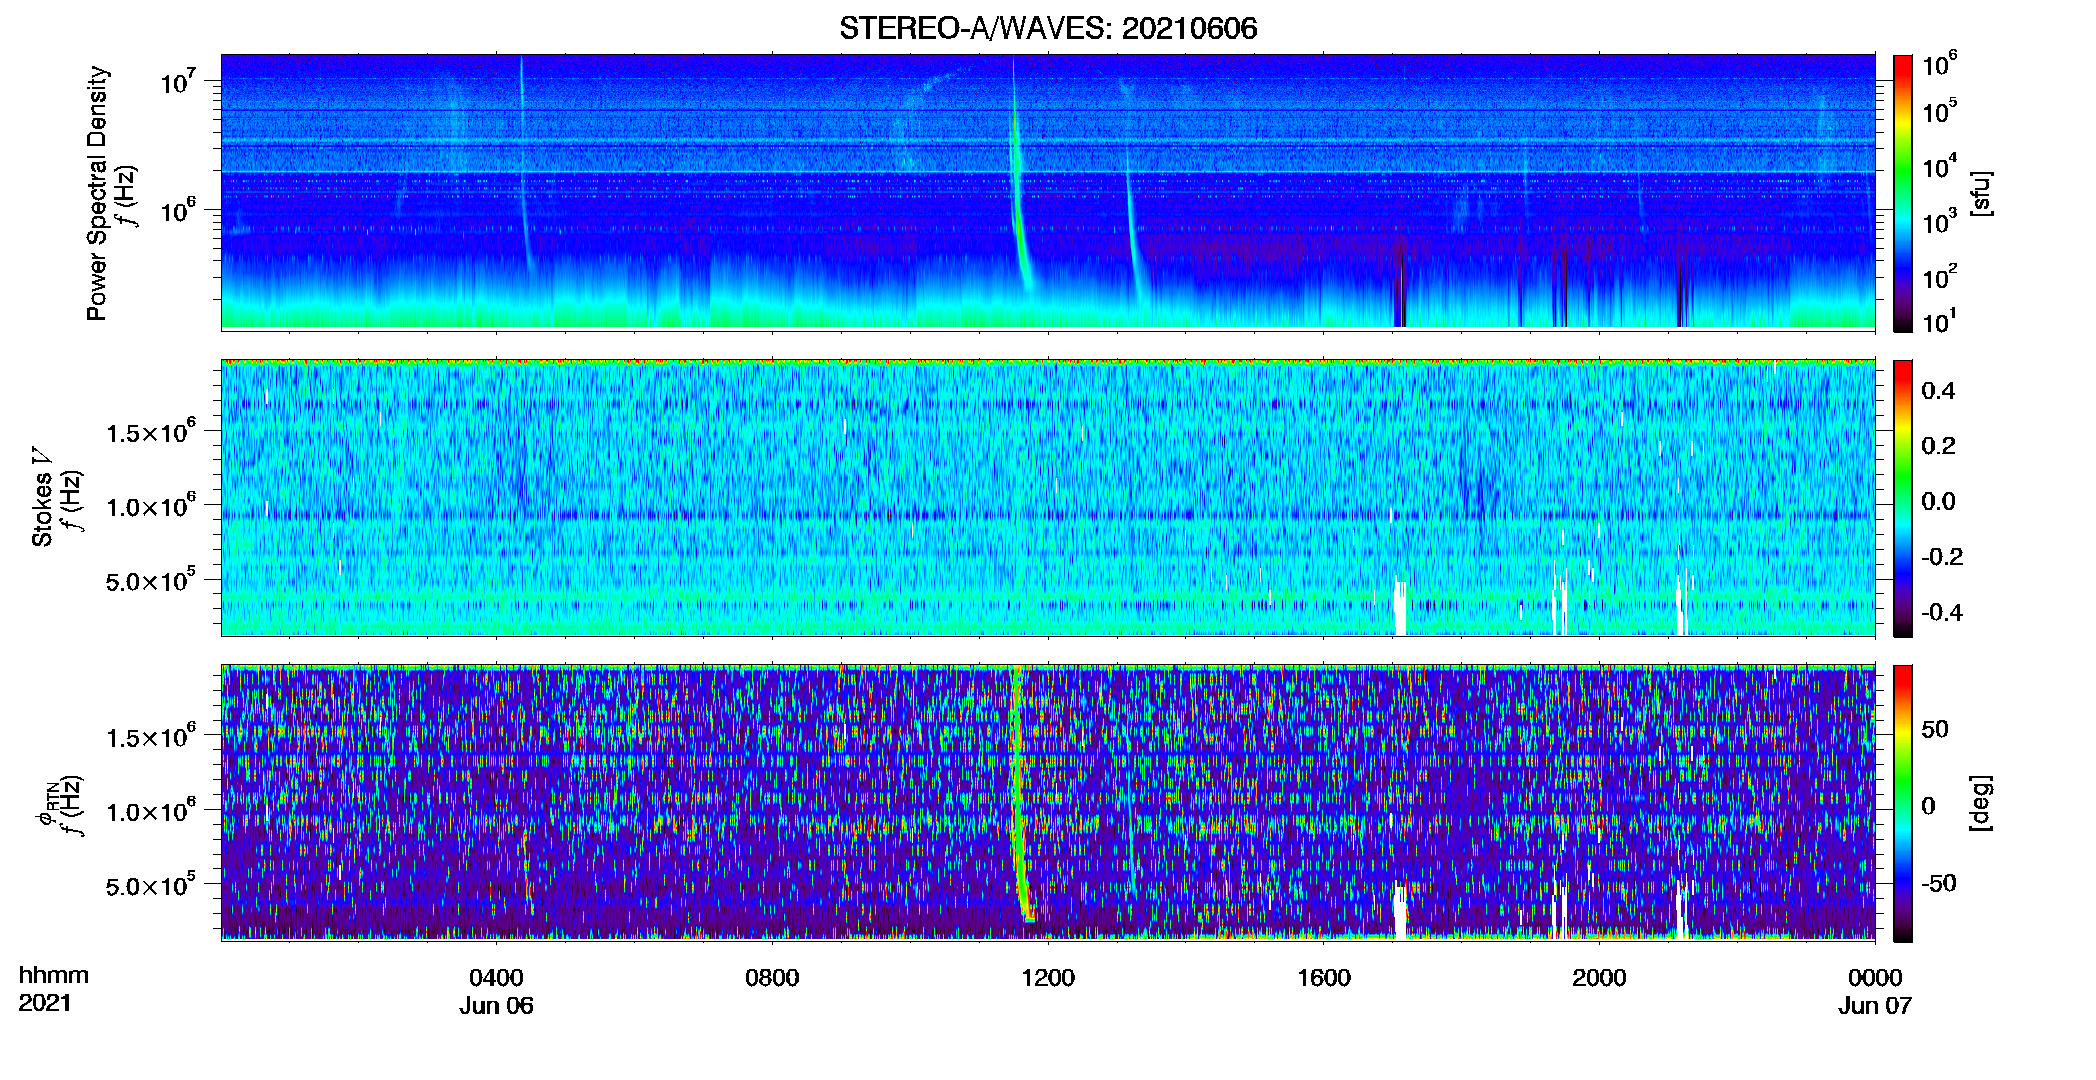2096x1080 pixels.
Task: Click the bright type III burst near 1200 in top panel
Action: tap(1018, 190)
